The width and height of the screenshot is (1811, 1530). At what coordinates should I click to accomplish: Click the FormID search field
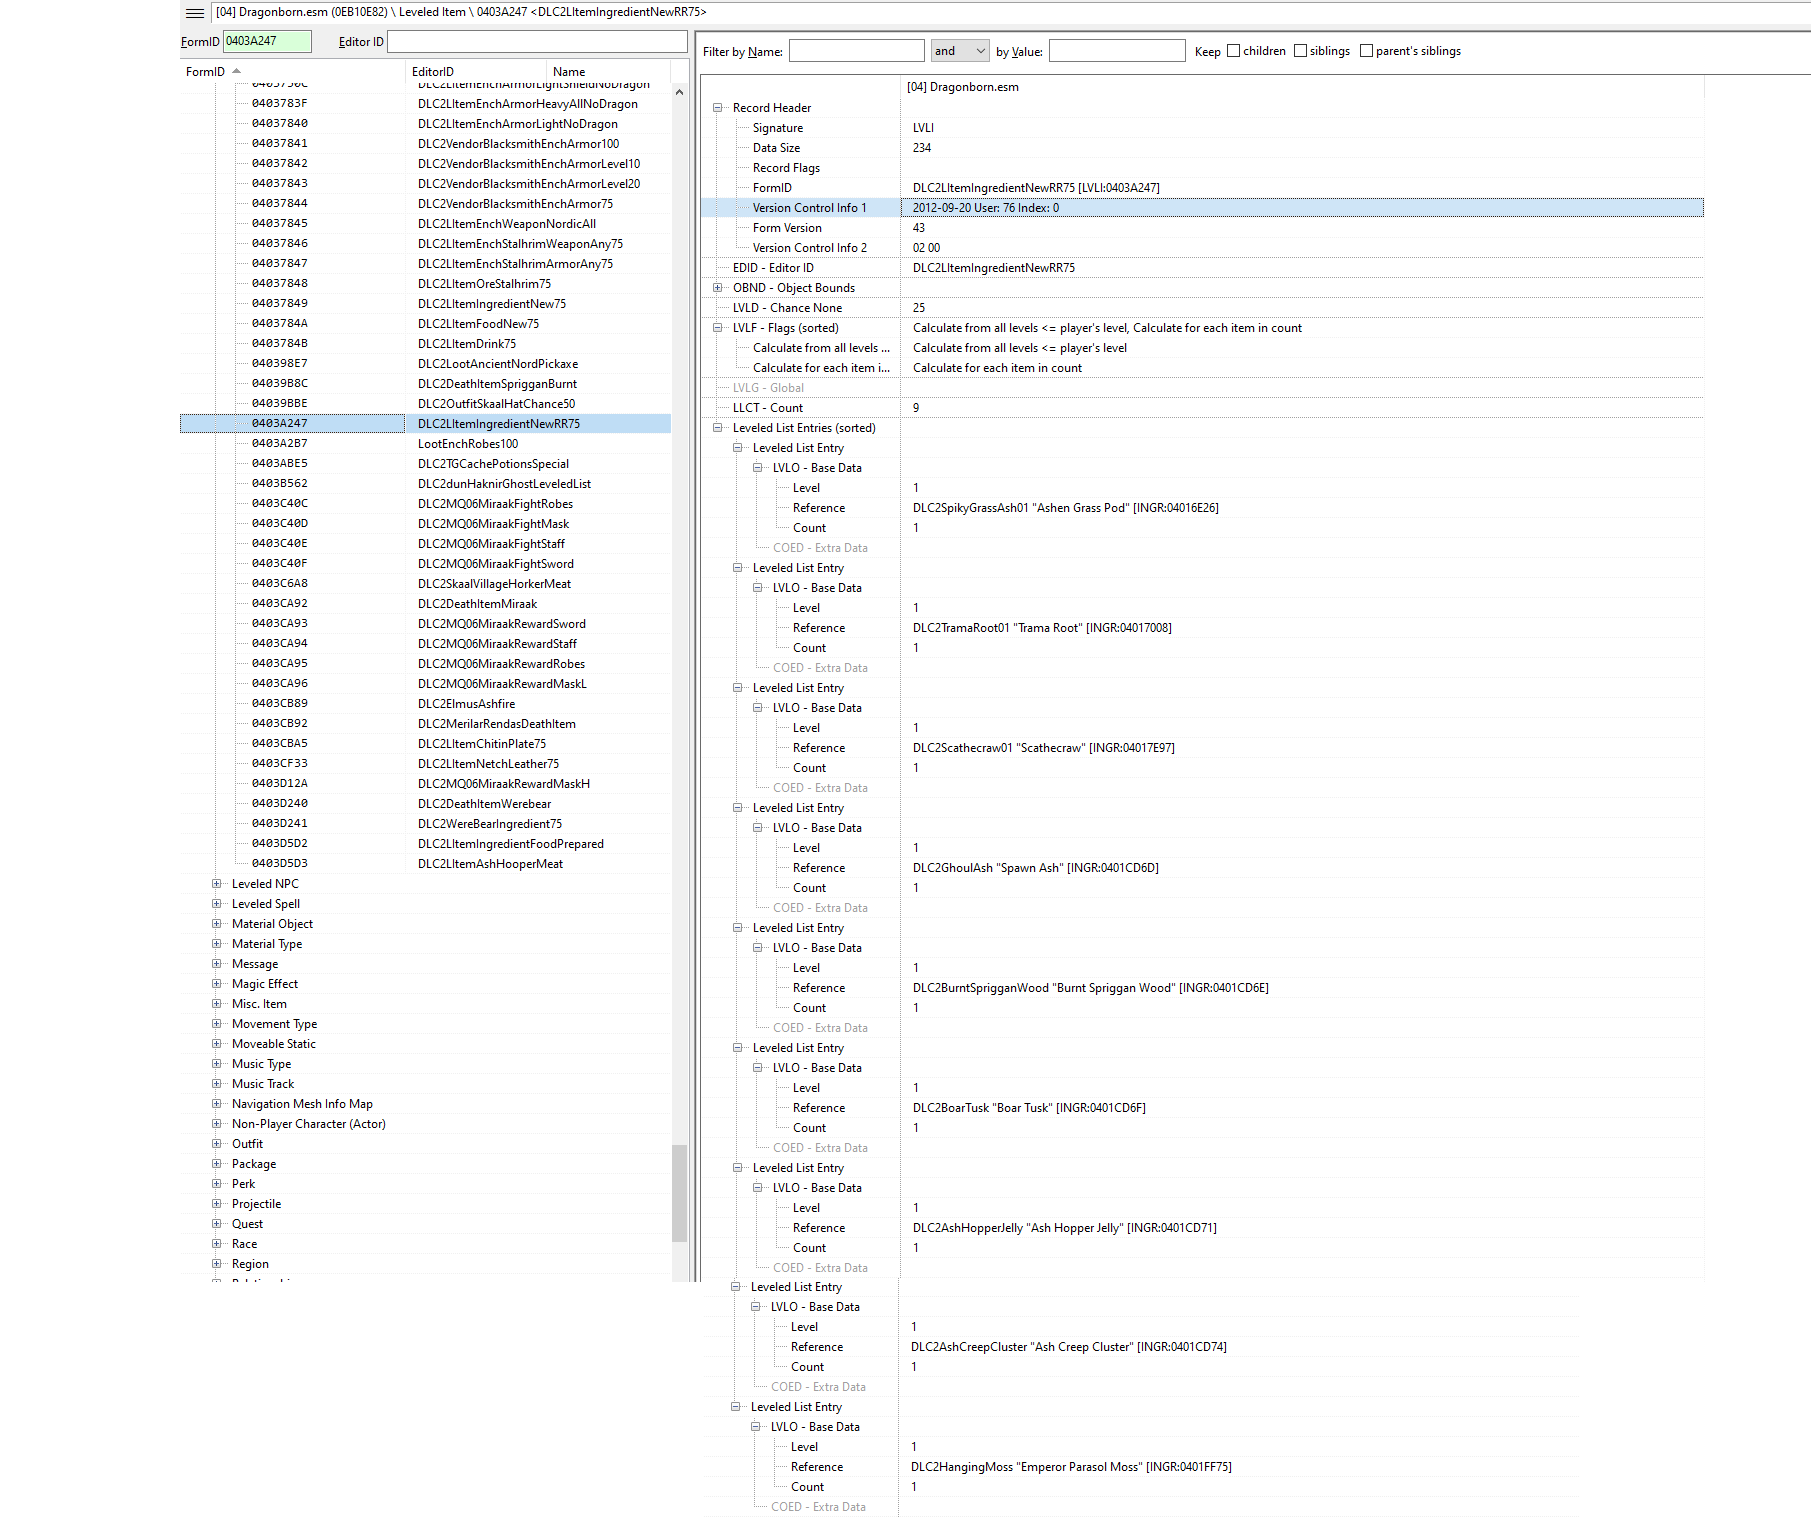pyautogui.click(x=267, y=41)
